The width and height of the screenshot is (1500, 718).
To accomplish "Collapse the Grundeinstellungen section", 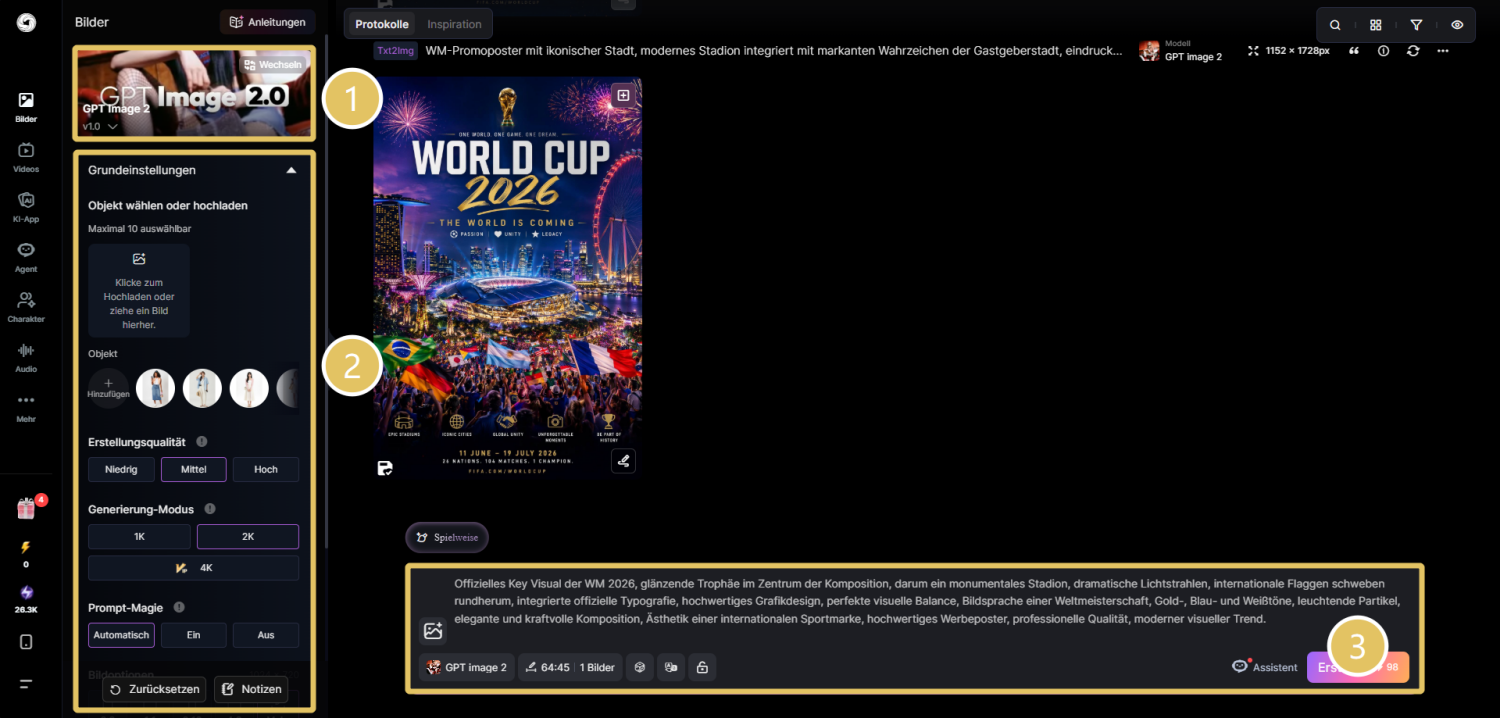I will (x=291, y=170).
